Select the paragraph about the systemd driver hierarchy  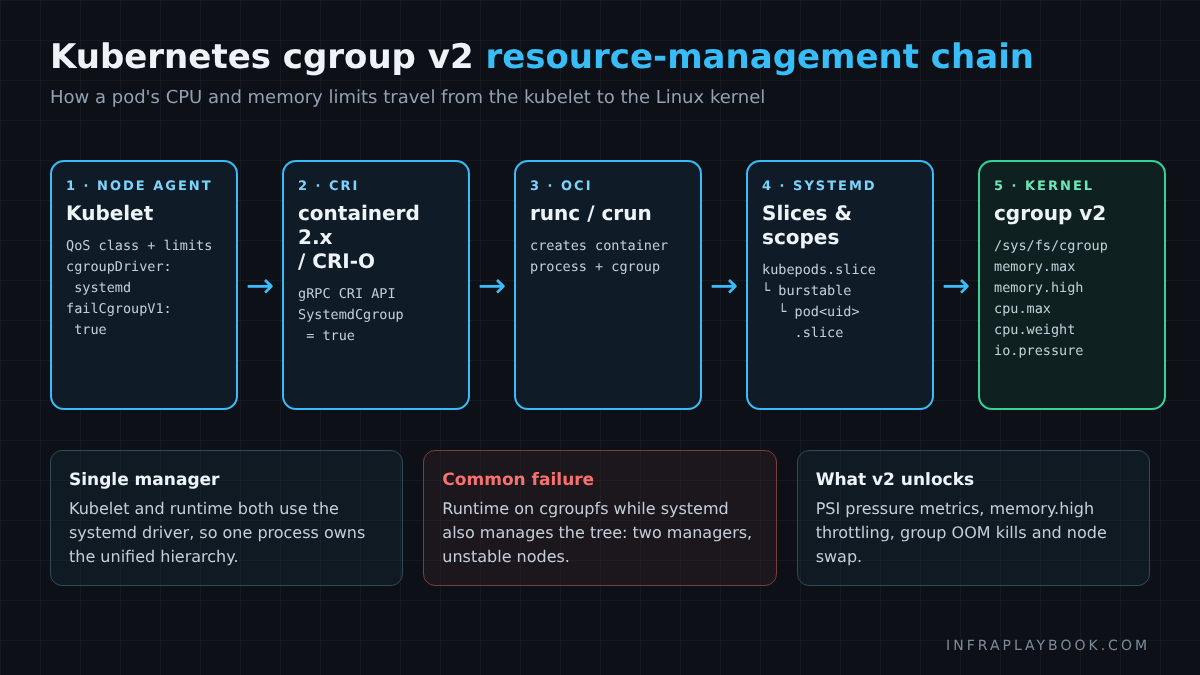coord(217,532)
